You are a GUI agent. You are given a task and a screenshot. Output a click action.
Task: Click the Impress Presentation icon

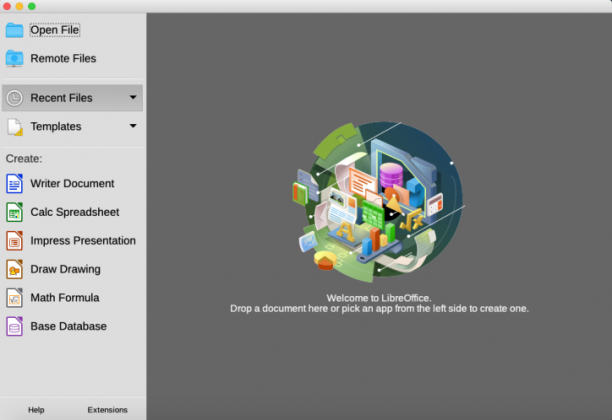point(14,240)
